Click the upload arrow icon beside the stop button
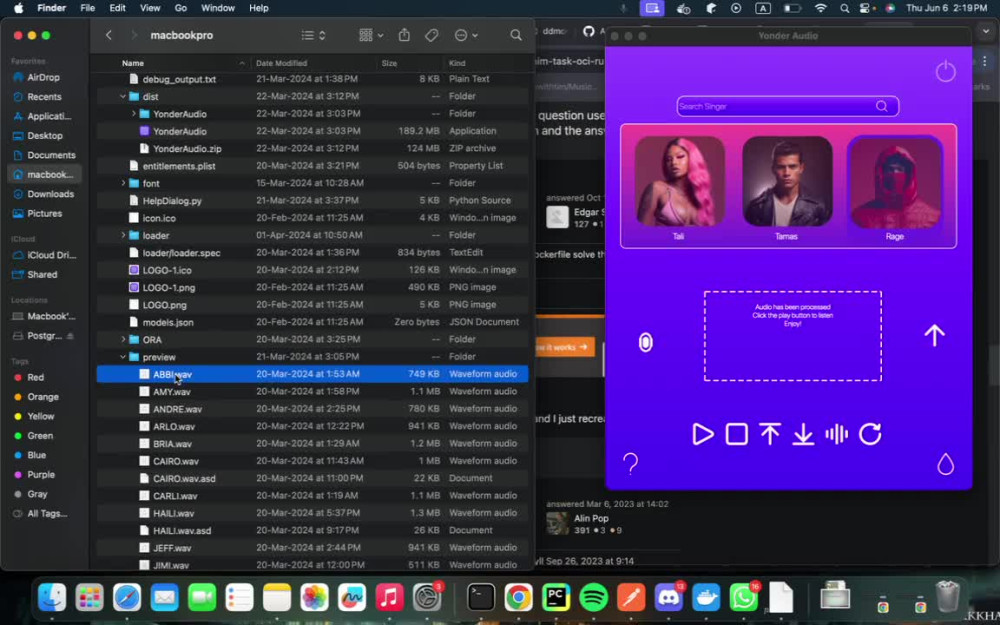This screenshot has height=625, width=1000. [770, 434]
